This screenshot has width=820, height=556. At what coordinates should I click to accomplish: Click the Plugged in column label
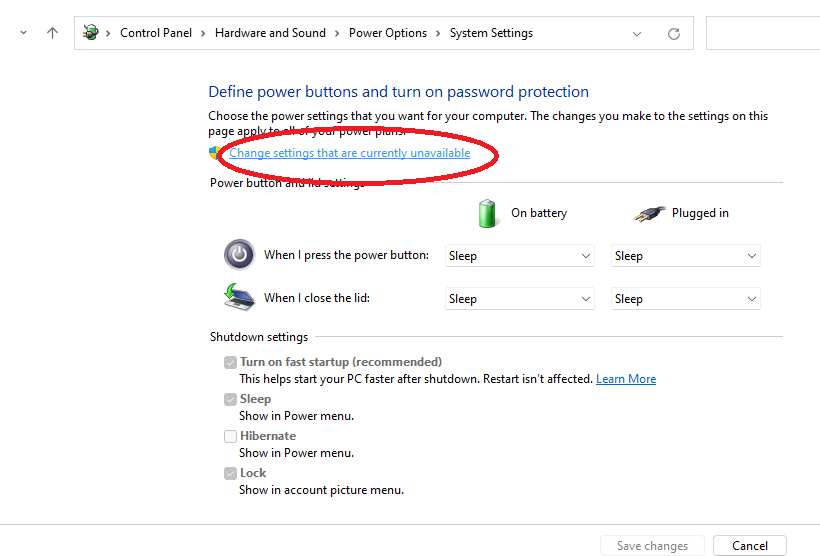coord(700,213)
